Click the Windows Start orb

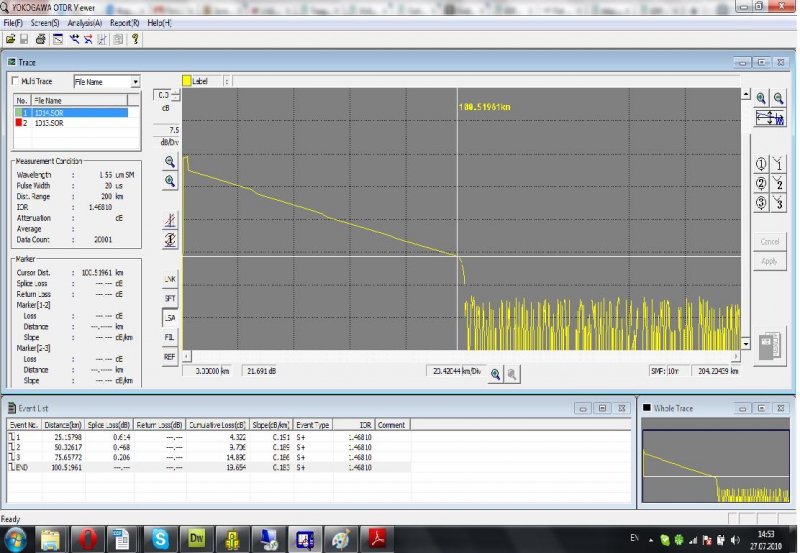15,539
